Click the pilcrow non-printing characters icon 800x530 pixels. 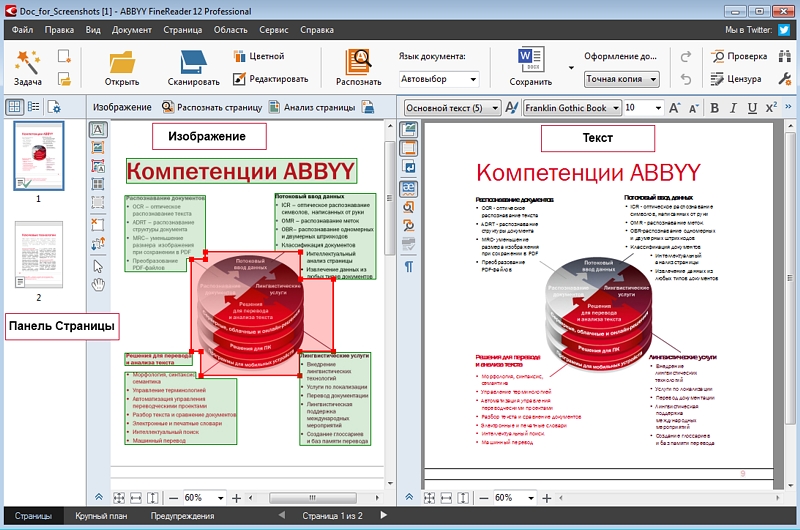(x=409, y=266)
